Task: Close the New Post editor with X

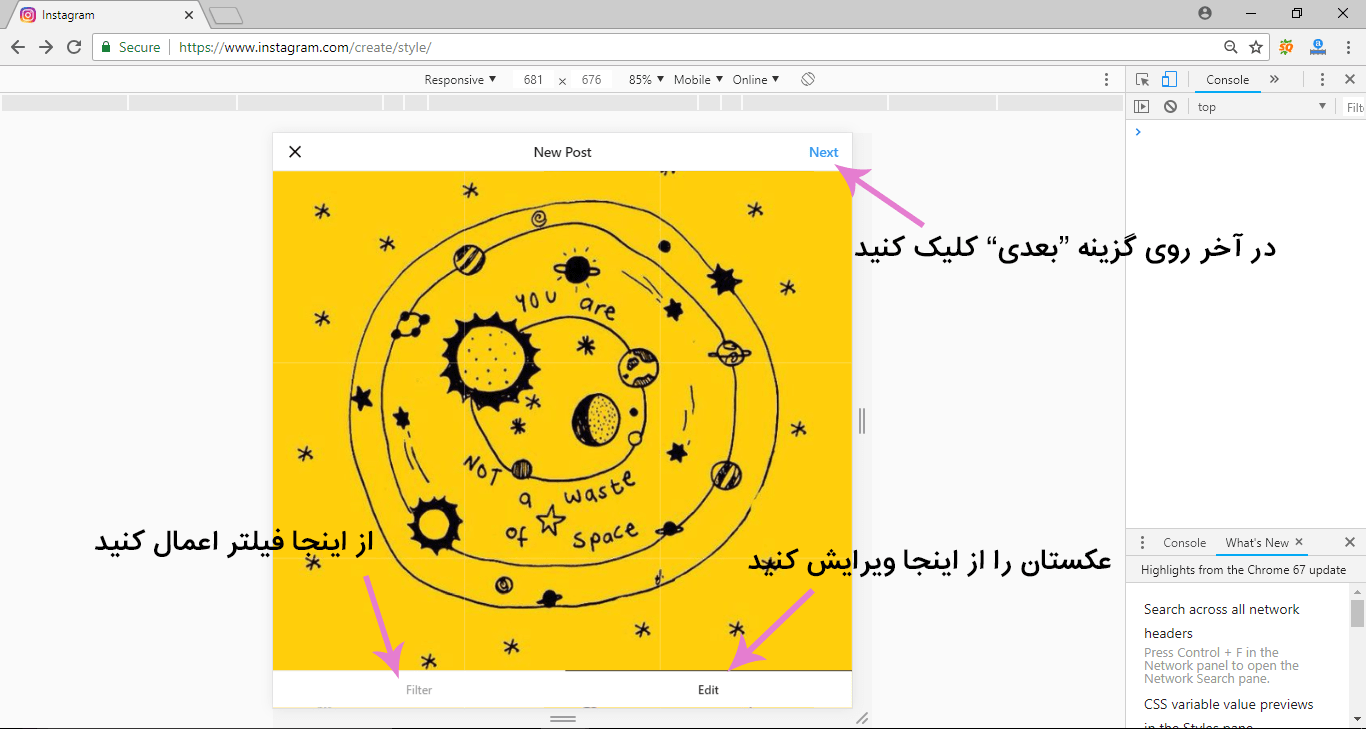Action: click(295, 152)
